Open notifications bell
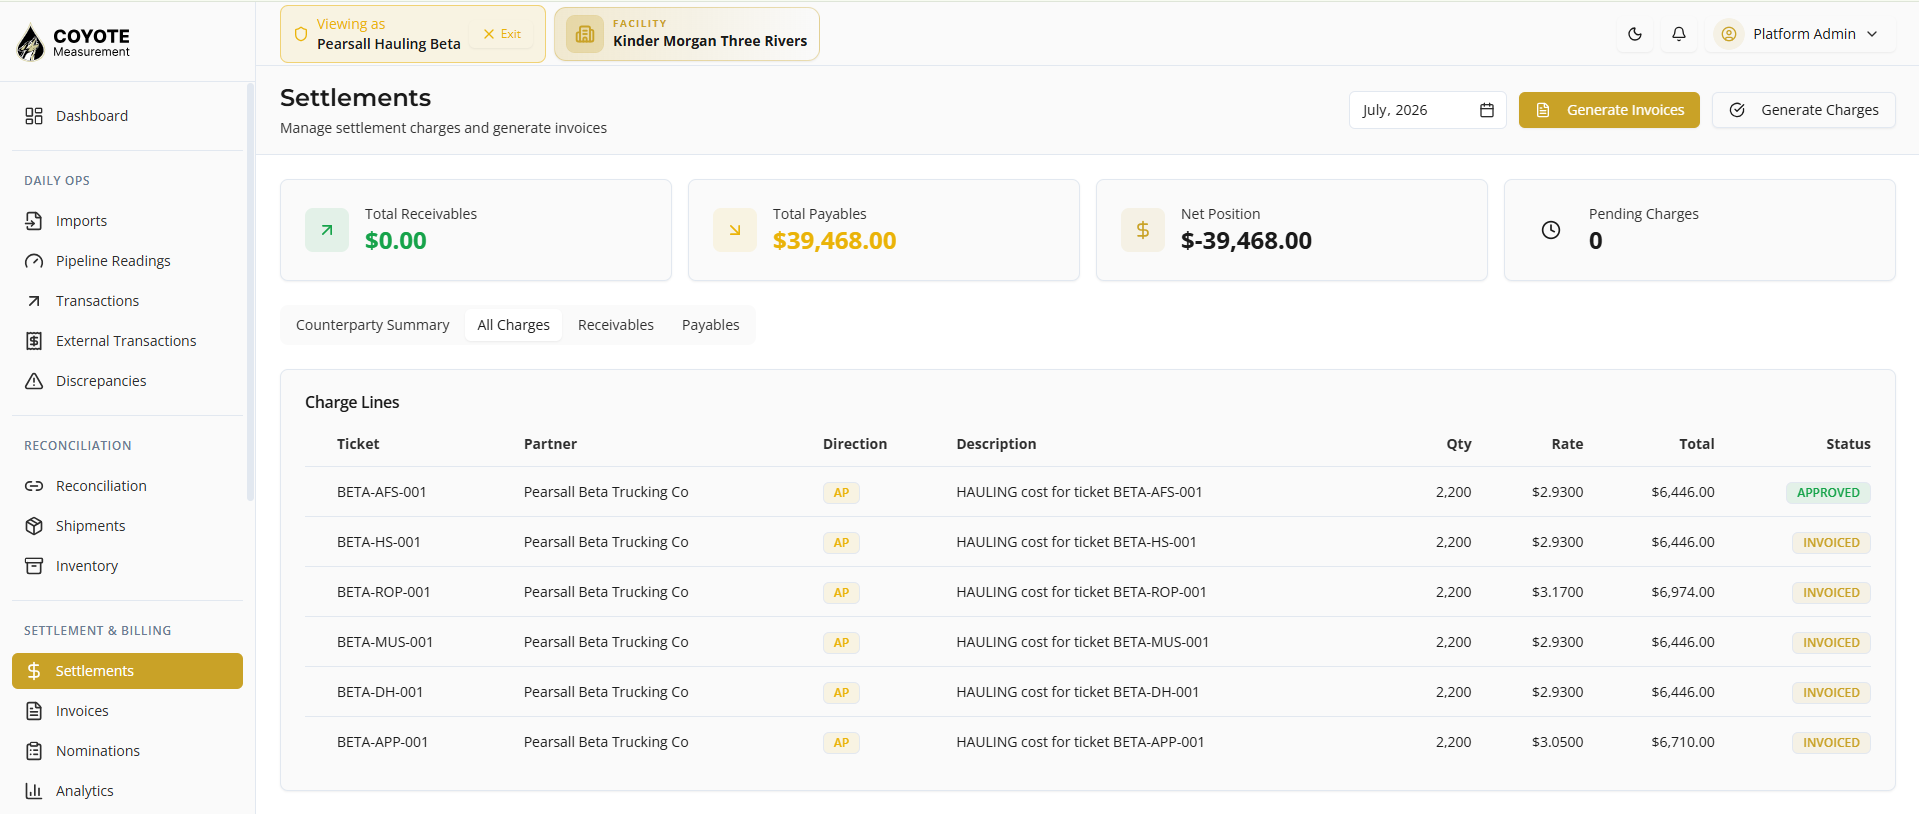 coord(1679,34)
